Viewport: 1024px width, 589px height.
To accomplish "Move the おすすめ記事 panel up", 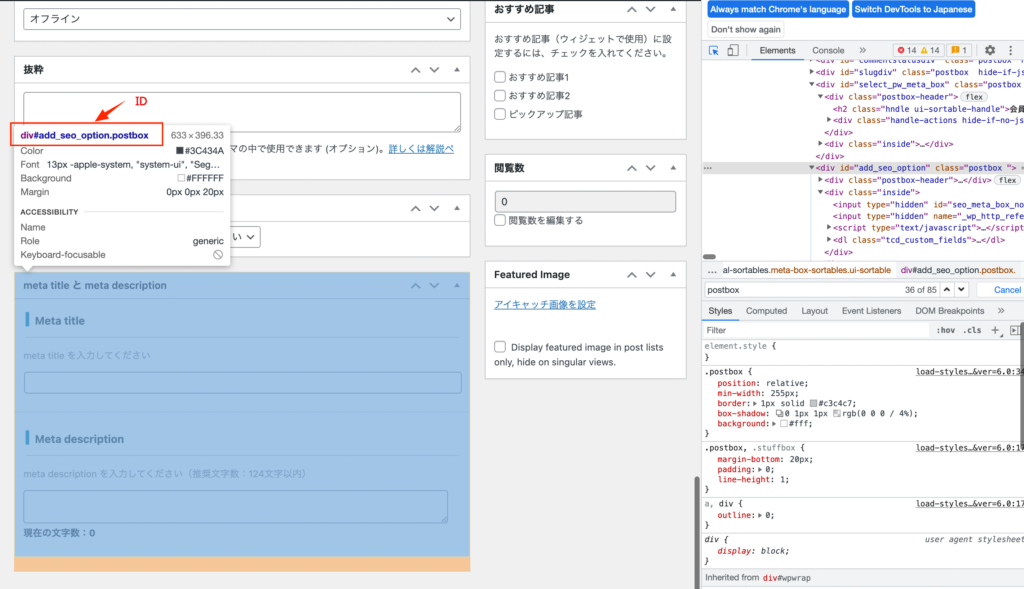I will point(632,9).
